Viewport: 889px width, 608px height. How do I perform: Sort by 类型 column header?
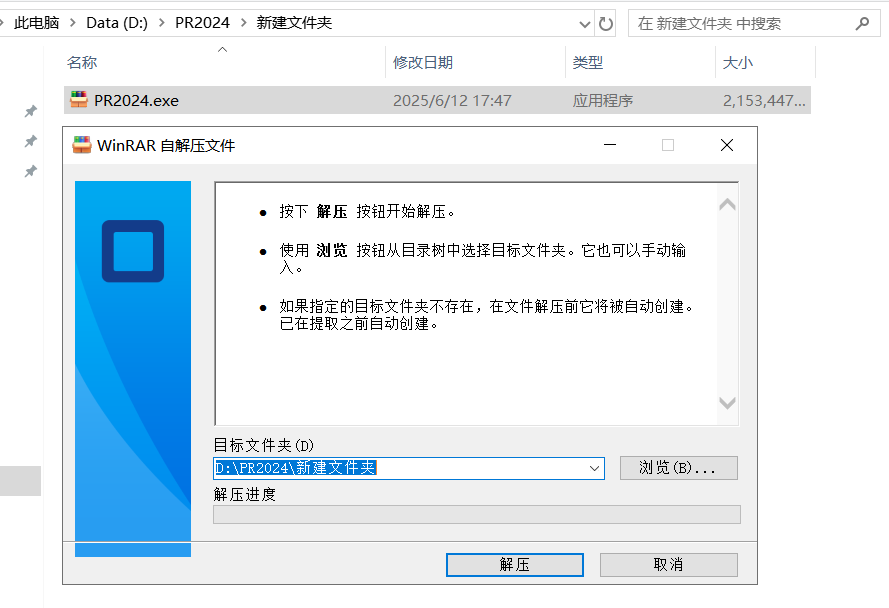(x=587, y=62)
